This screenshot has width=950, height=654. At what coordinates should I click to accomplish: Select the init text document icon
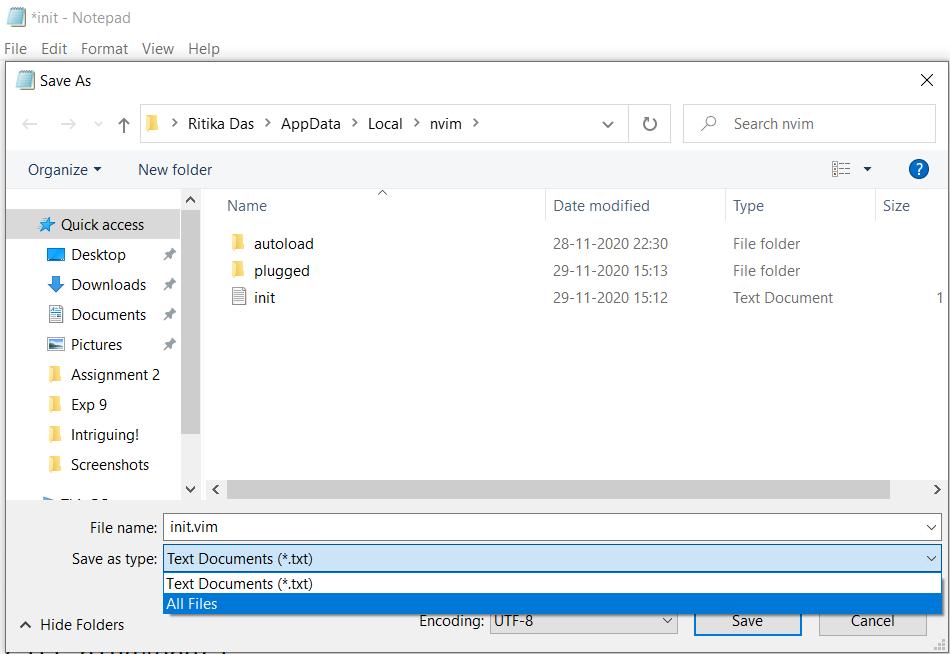[239, 296]
